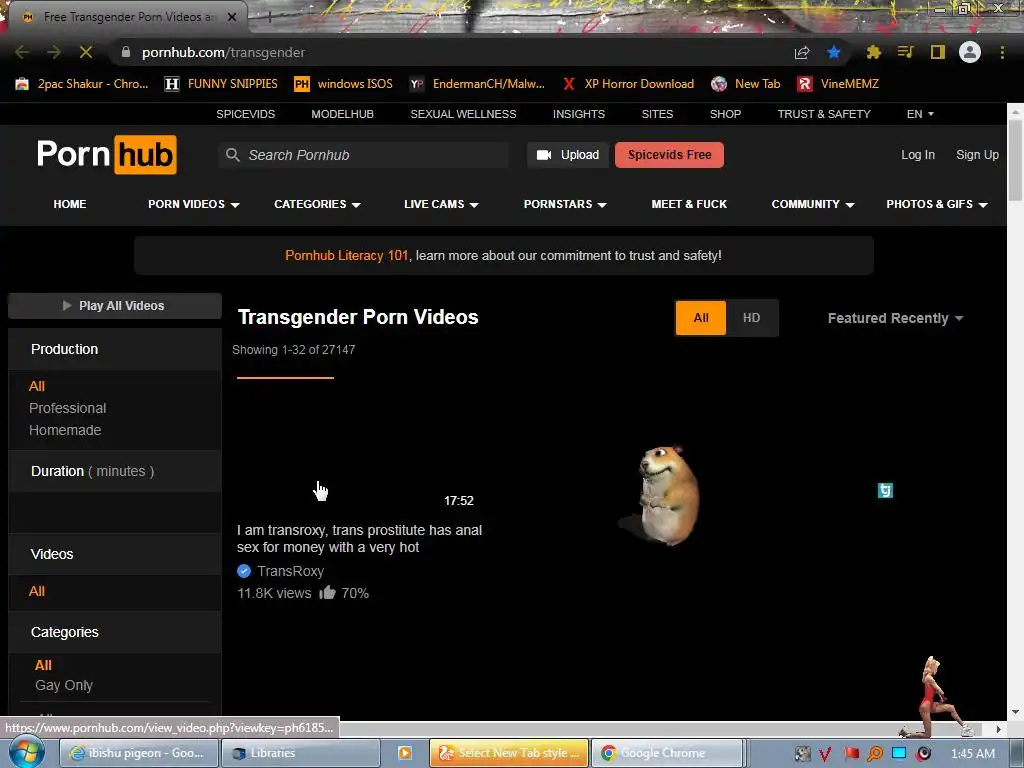The width and height of the screenshot is (1024, 768).
Task: Expand the PHOTOS & GIFS dropdown
Action: pyautogui.click(x=936, y=204)
